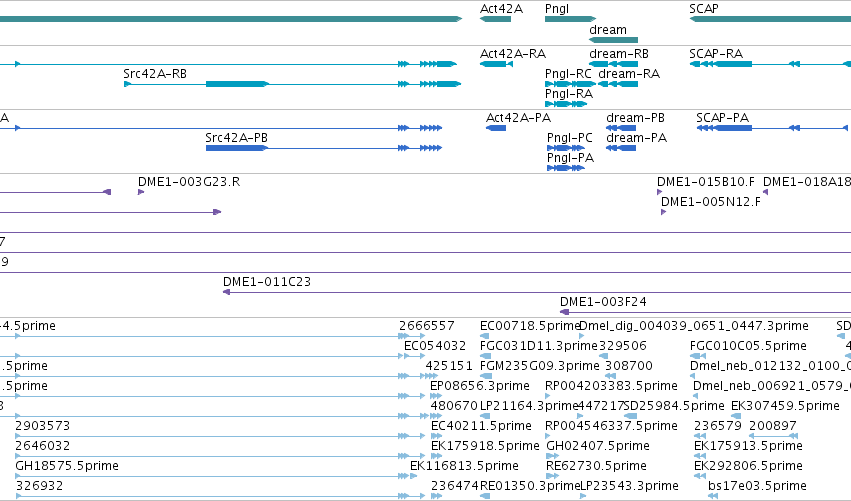Click the EST labeled 425151

tap(449, 366)
